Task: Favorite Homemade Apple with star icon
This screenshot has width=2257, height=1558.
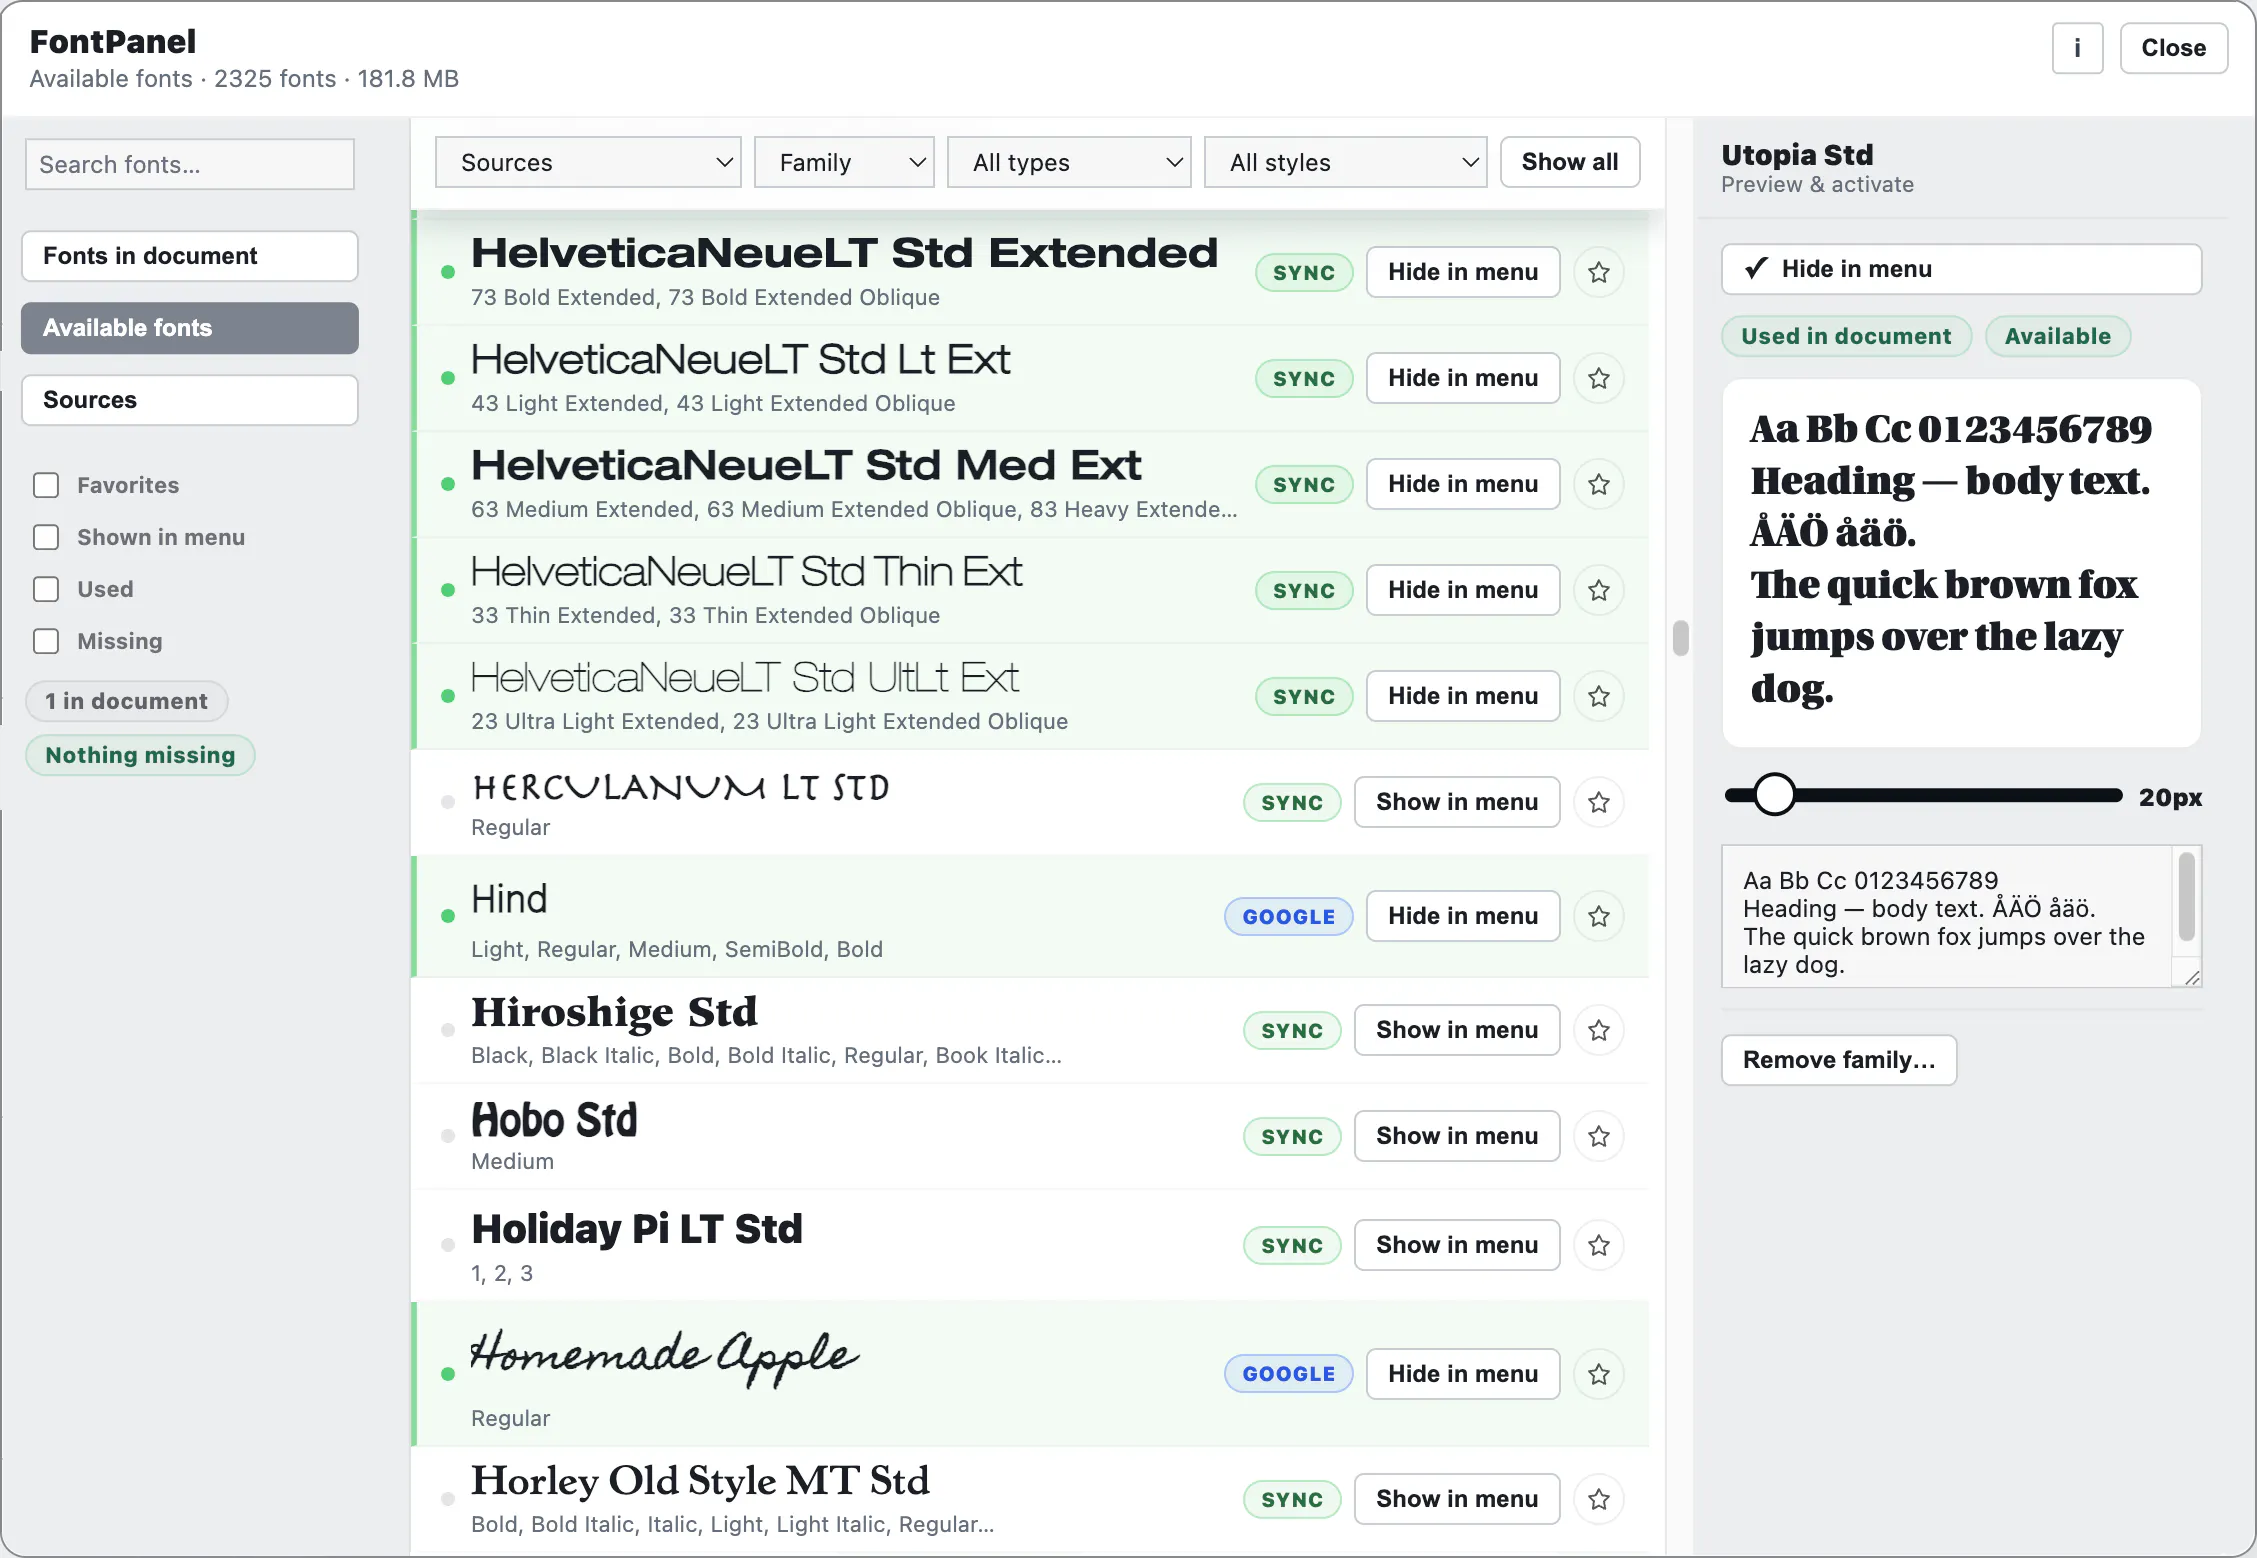Action: [1599, 1374]
